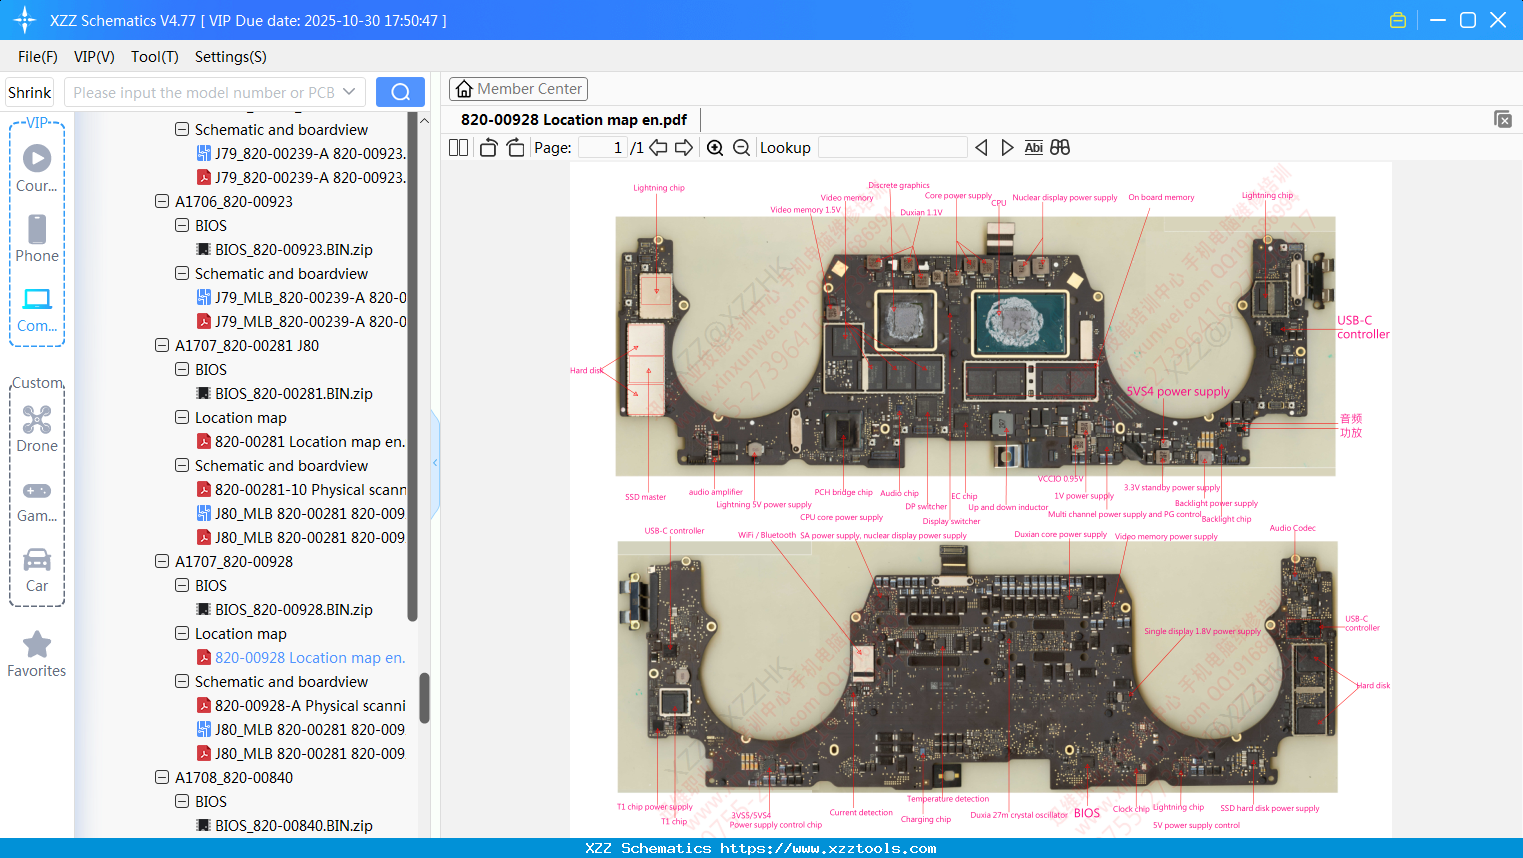
Task: Toggle the two-page layout view icon
Action: [x=459, y=148]
